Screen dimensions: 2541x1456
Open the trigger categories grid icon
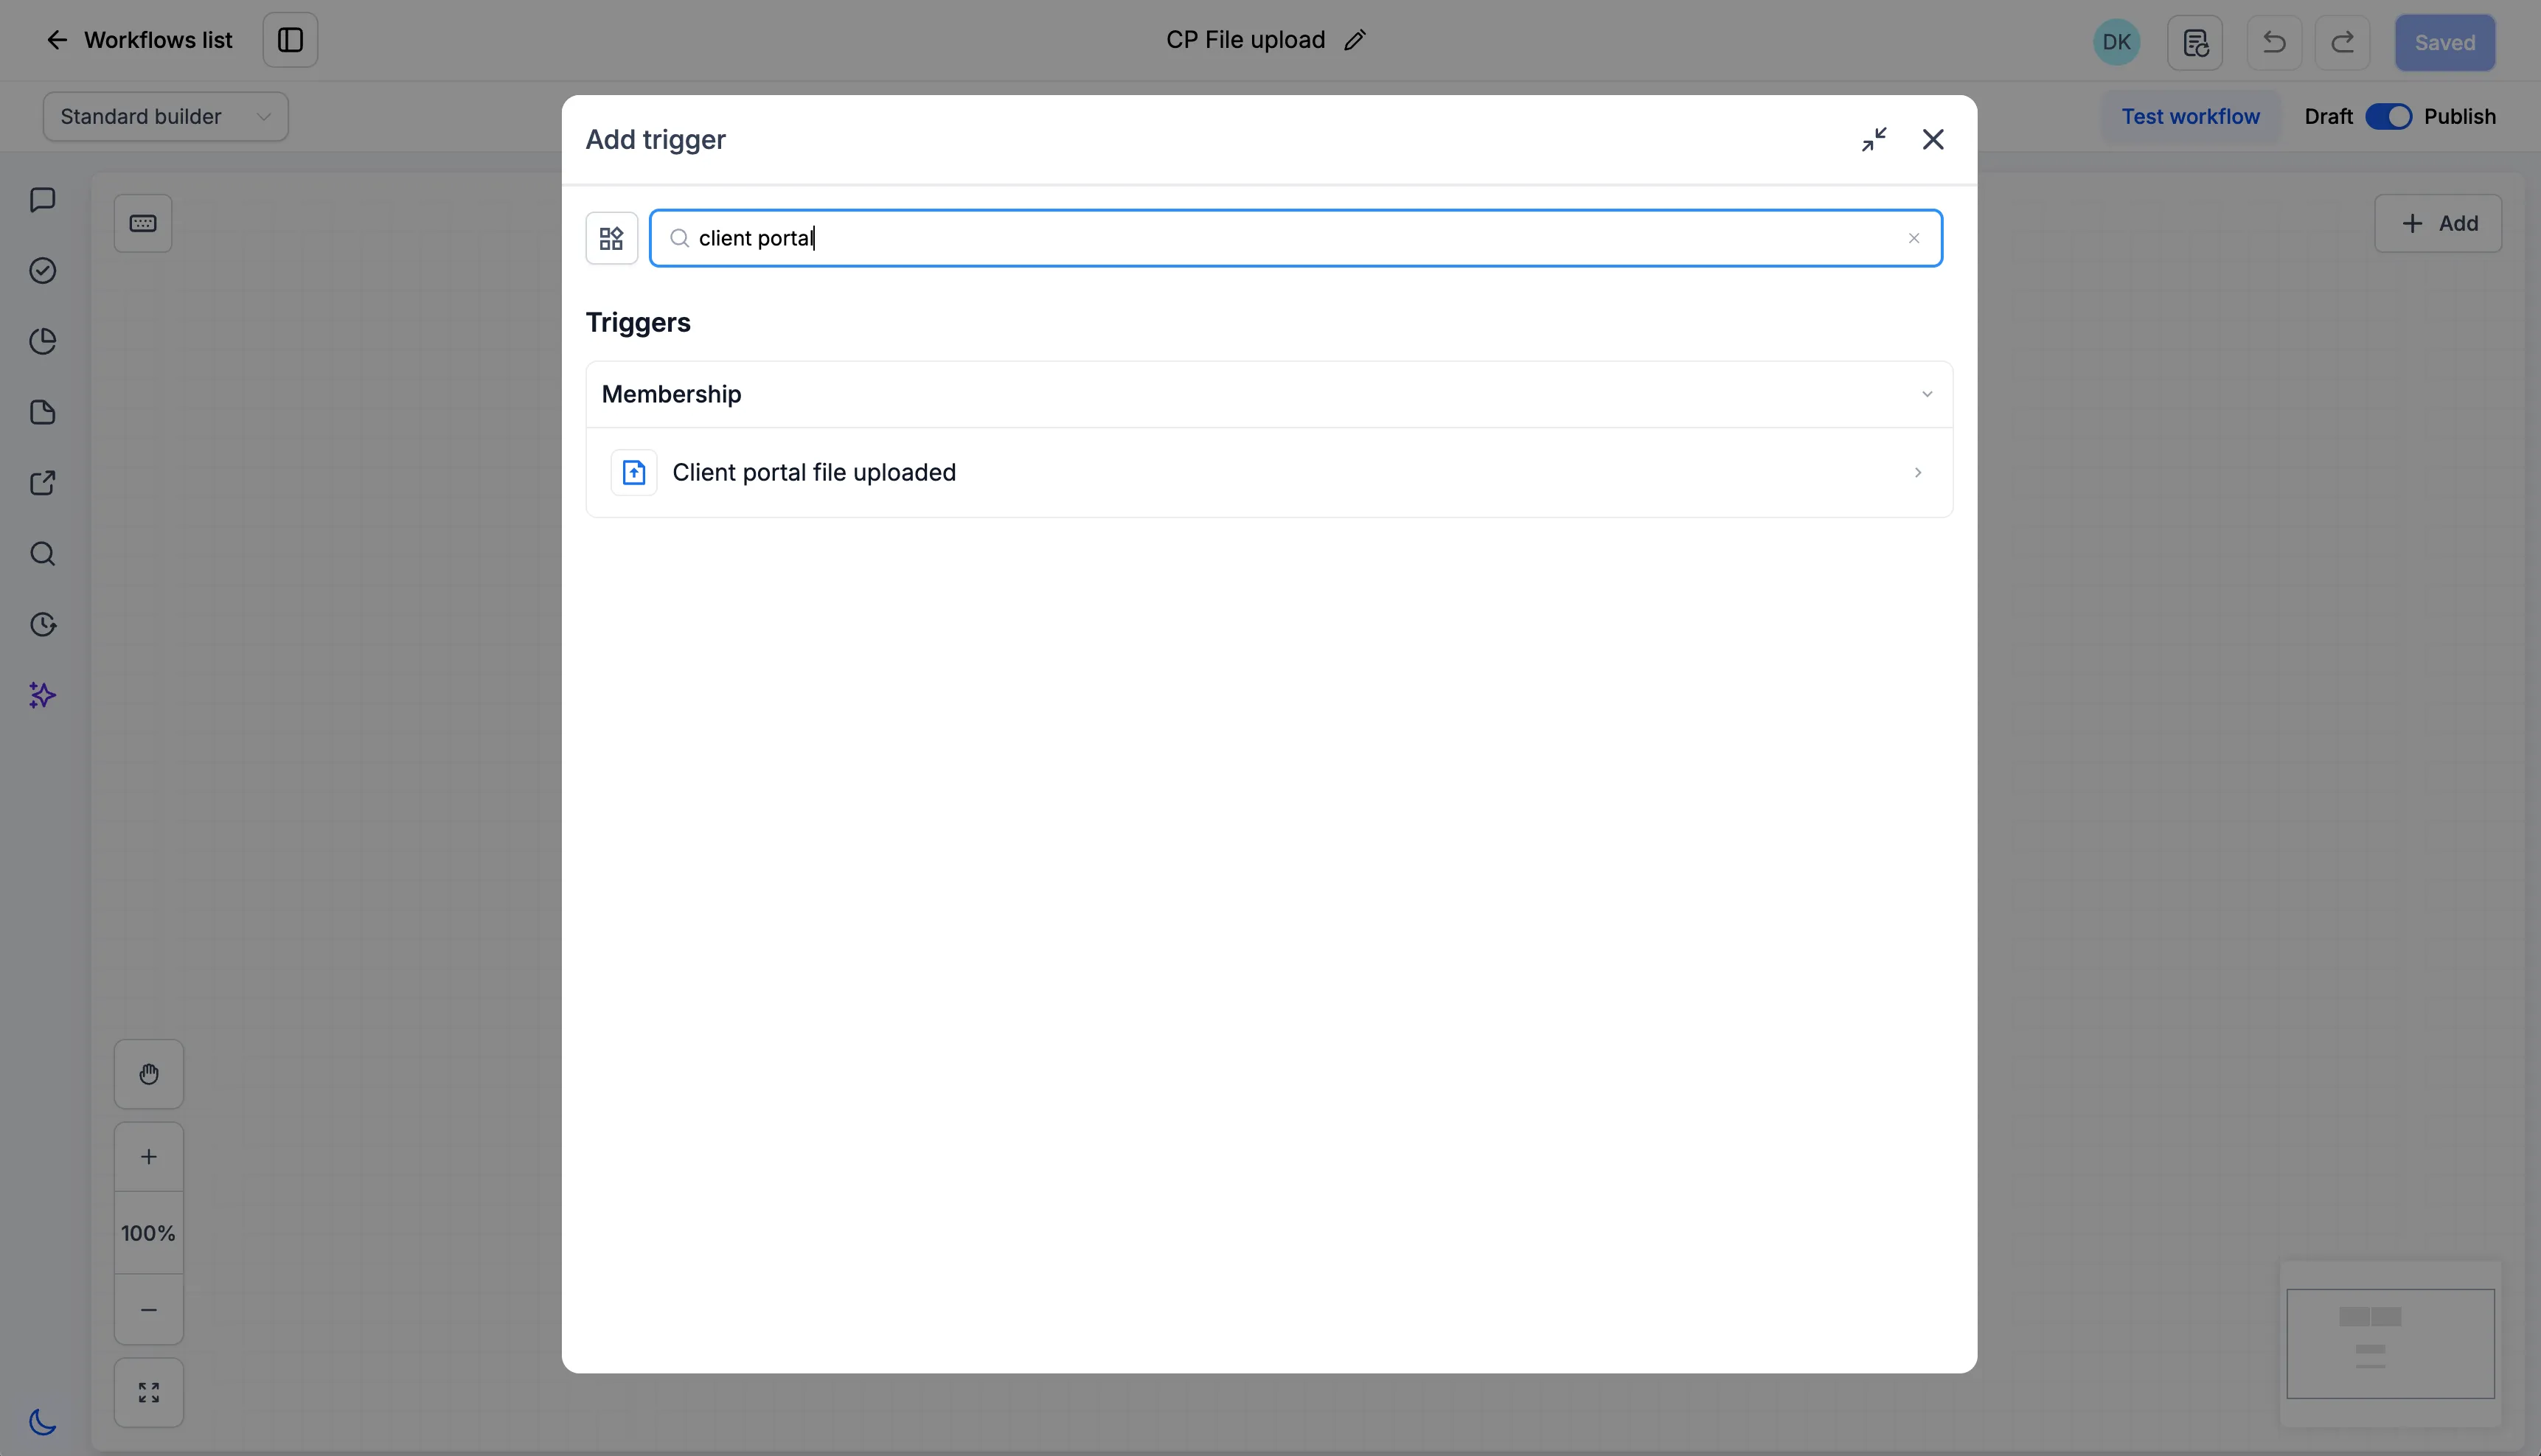611,238
